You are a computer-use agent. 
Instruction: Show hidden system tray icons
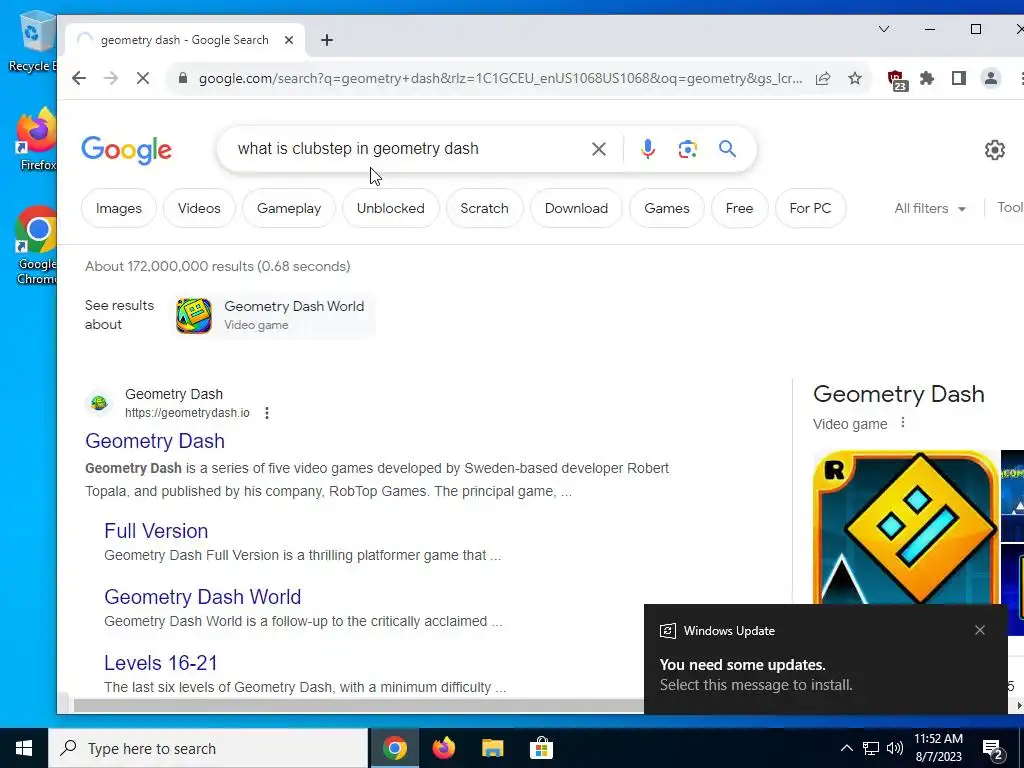(x=846, y=748)
